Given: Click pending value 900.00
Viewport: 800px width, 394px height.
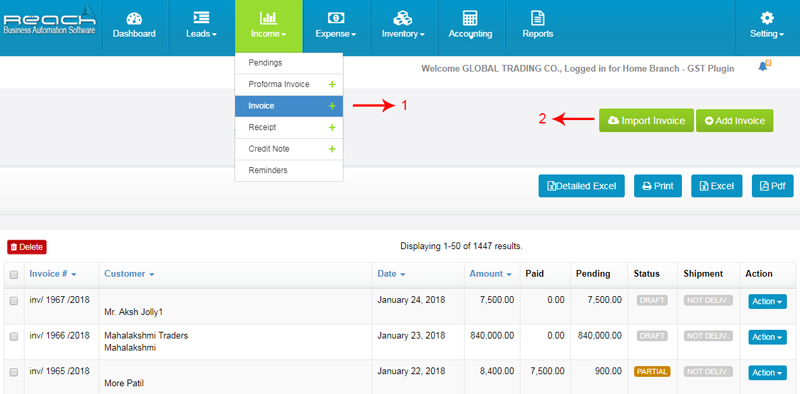Looking at the screenshot, I should point(608,372).
